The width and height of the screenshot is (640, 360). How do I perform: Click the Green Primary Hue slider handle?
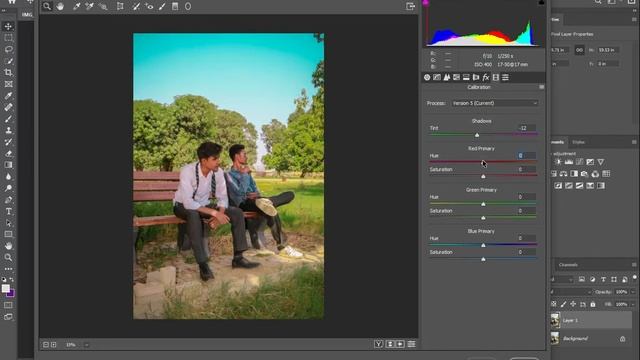(x=483, y=204)
